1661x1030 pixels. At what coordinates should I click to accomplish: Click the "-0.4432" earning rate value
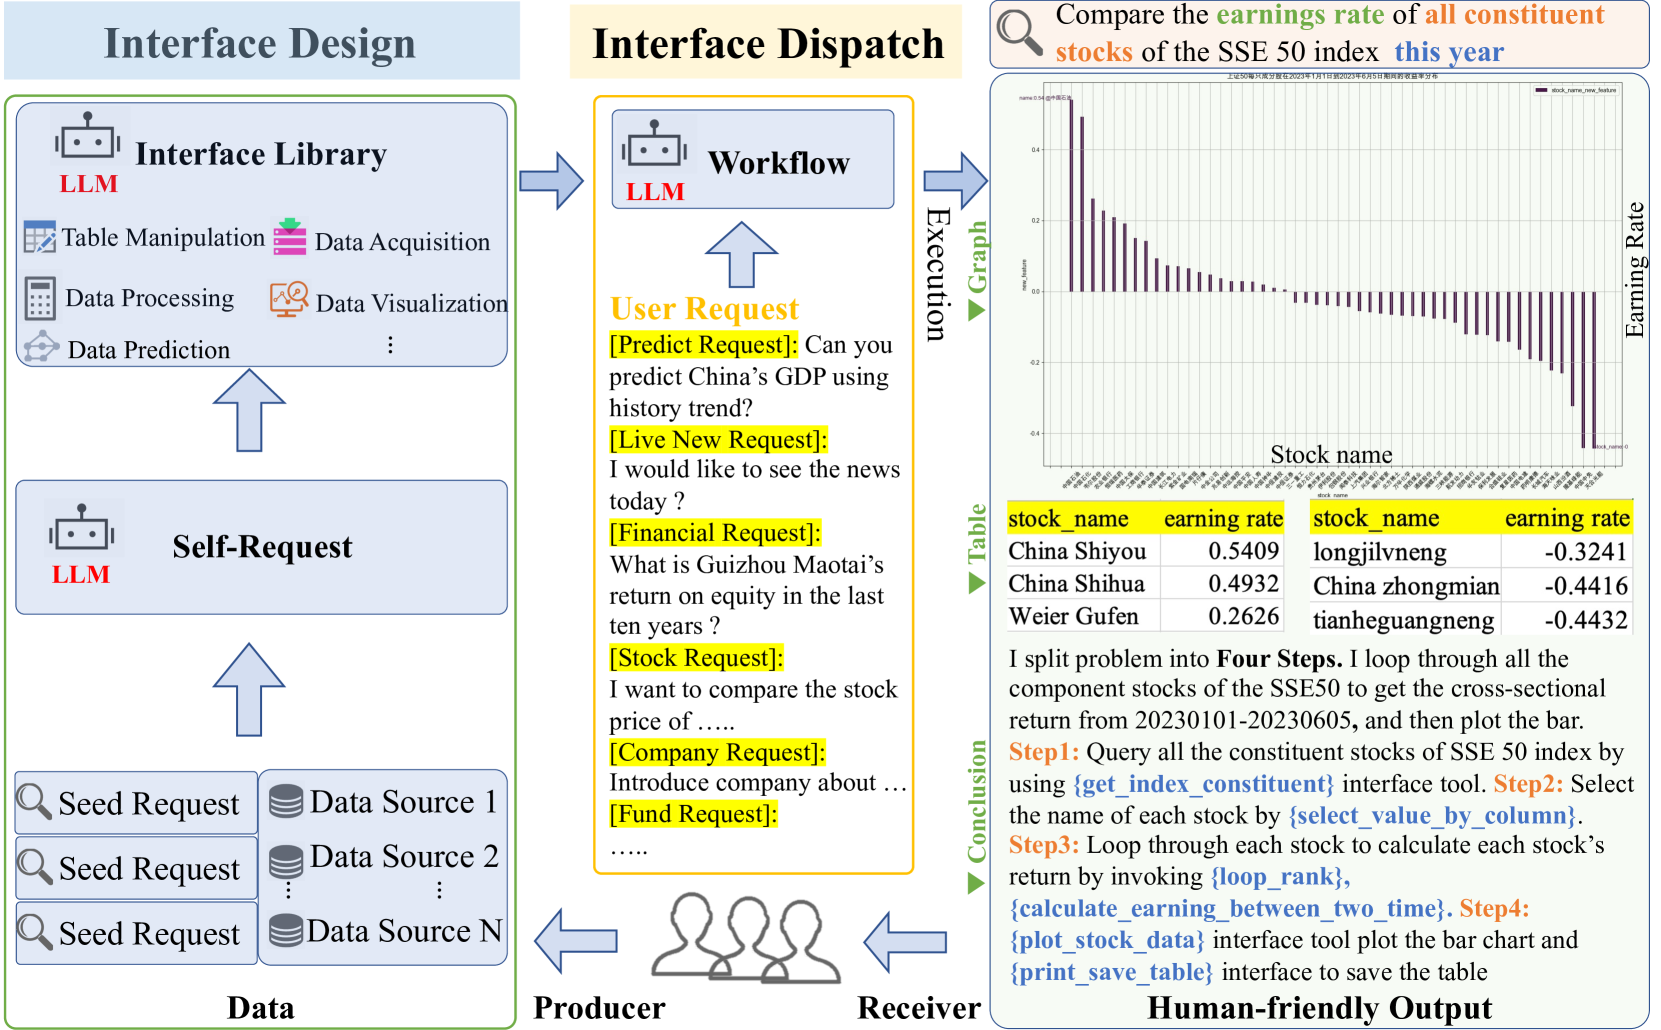1586,620
